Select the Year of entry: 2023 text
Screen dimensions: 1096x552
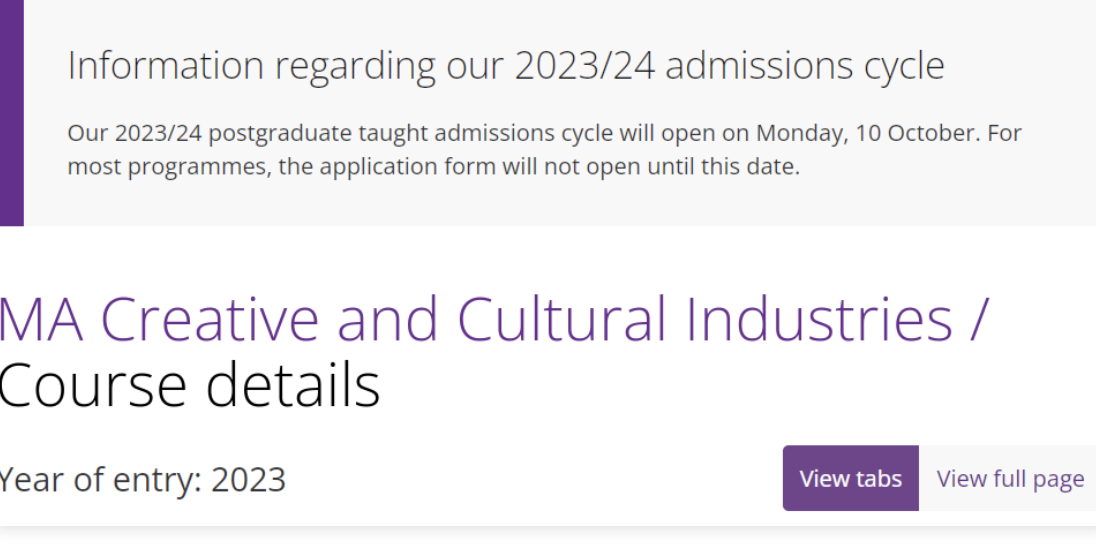[x=142, y=480]
